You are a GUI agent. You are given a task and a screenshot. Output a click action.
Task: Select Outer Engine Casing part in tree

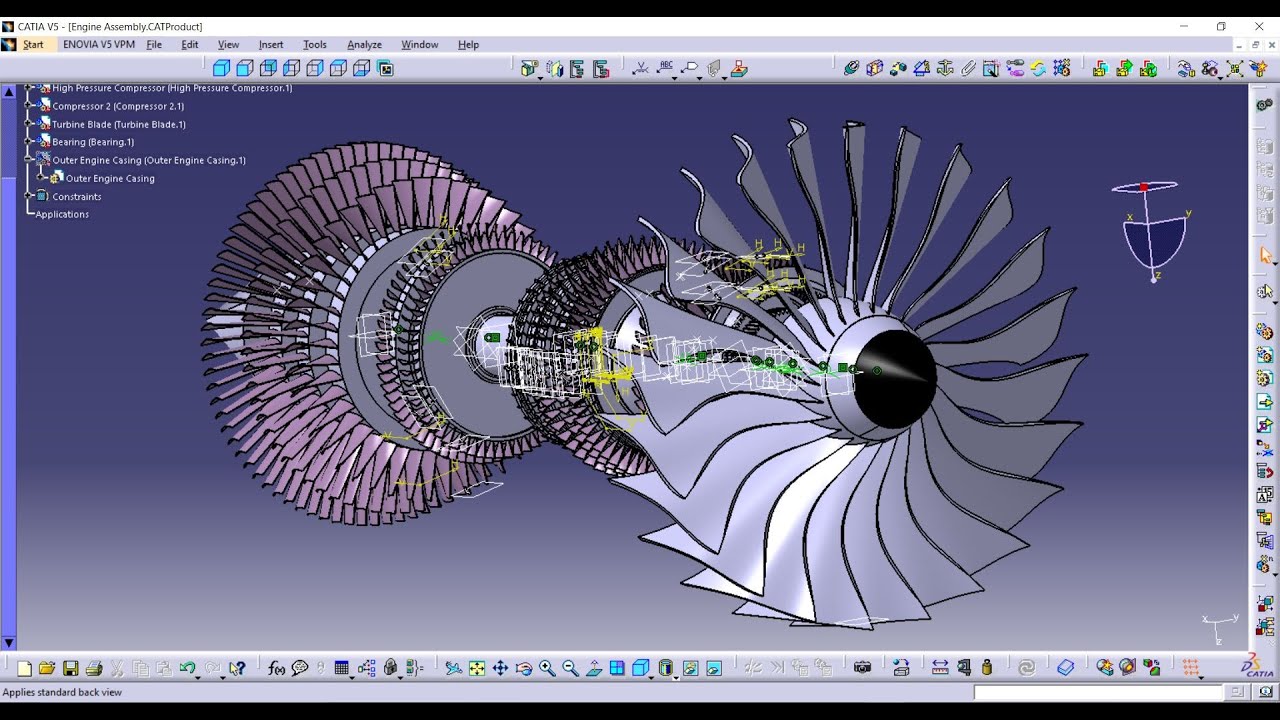pos(110,178)
